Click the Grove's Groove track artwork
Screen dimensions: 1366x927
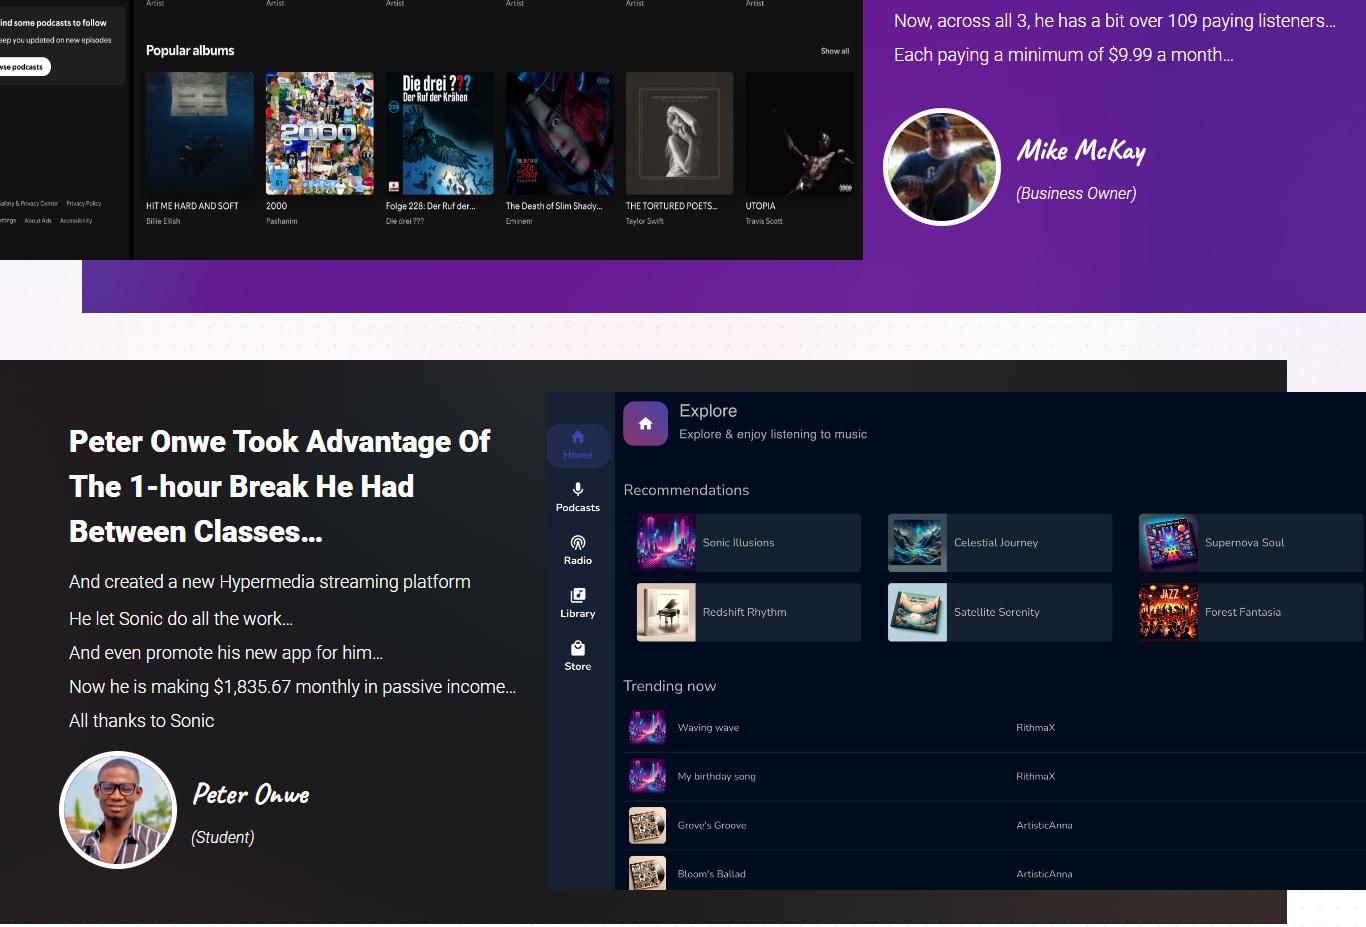pyautogui.click(x=647, y=825)
